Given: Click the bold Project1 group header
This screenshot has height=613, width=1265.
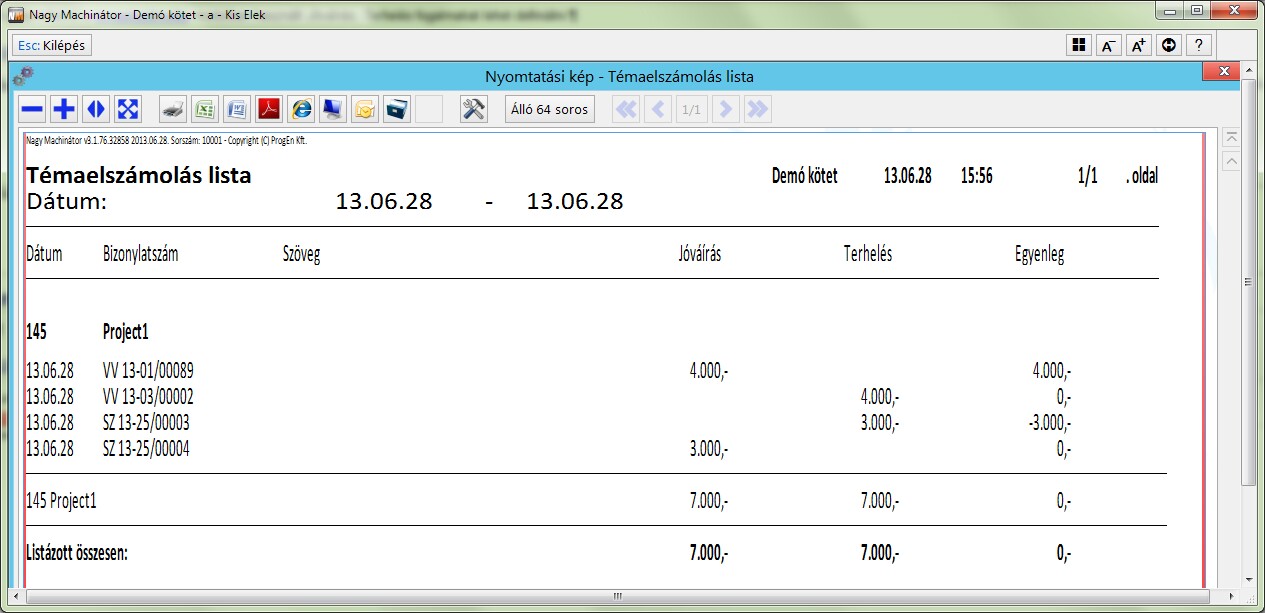Looking at the screenshot, I should pos(126,331).
